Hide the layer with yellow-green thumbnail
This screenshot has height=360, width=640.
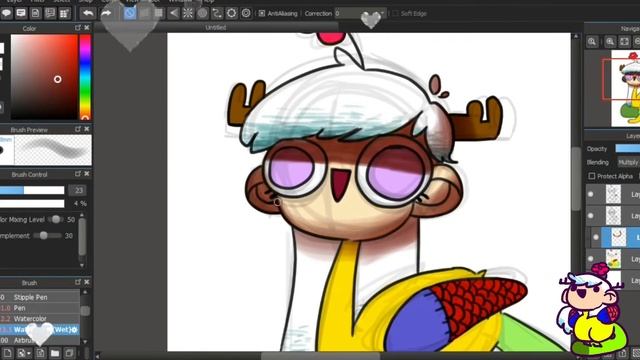click(591, 258)
